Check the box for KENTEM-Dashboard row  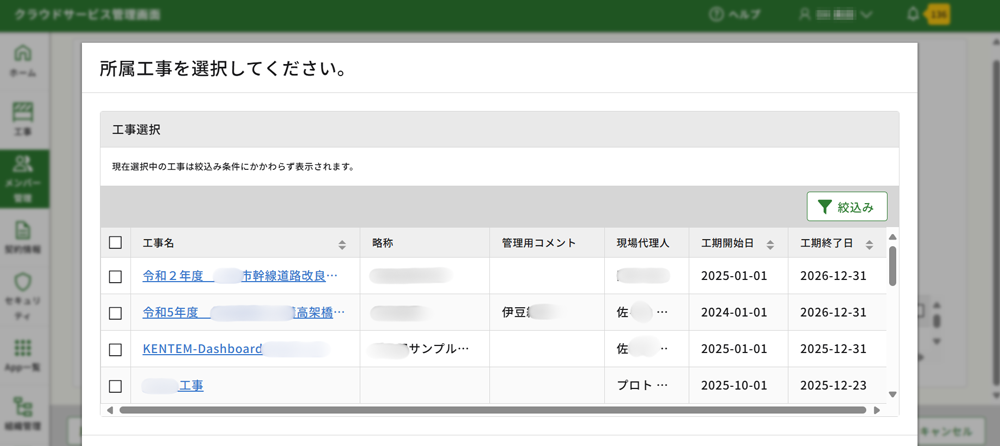point(115,350)
